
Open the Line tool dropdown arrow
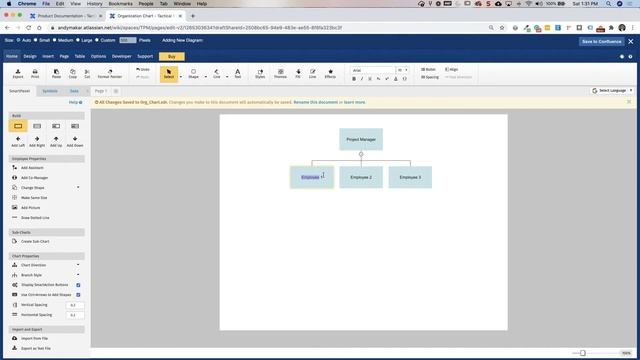[x=227, y=77]
